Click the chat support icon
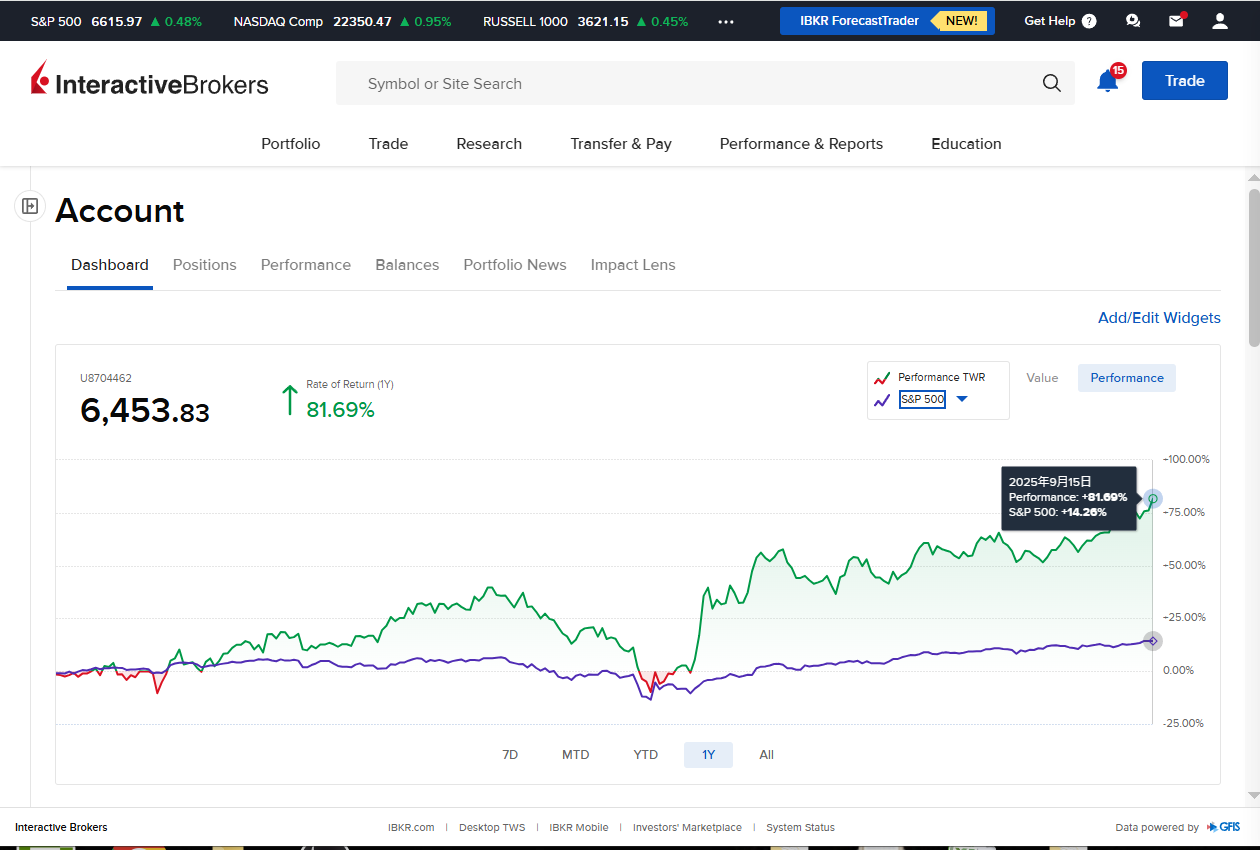 (x=1132, y=21)
